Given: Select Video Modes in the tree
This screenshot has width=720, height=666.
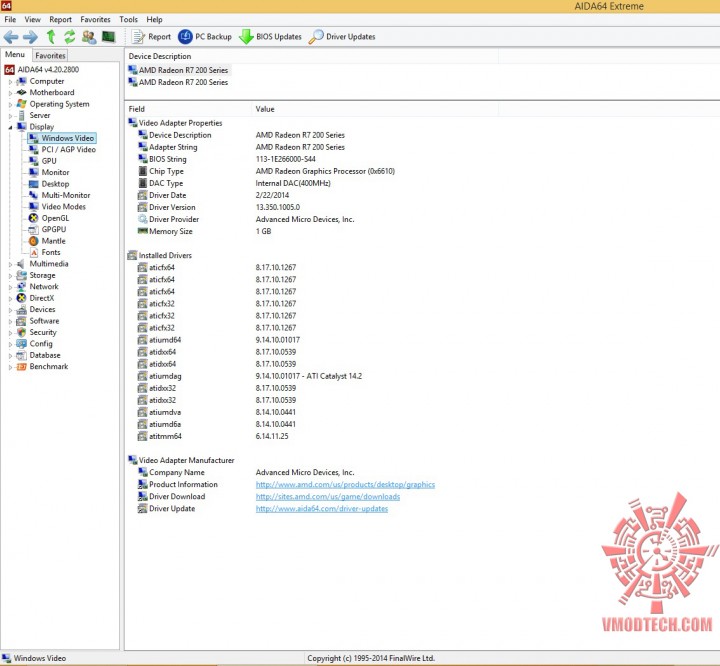Looking at the screenshot, I should 63,207.
